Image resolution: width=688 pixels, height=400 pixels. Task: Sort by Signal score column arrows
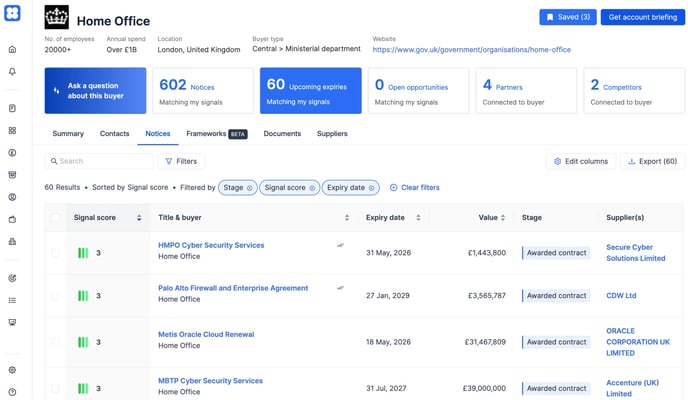click(139, 218)
